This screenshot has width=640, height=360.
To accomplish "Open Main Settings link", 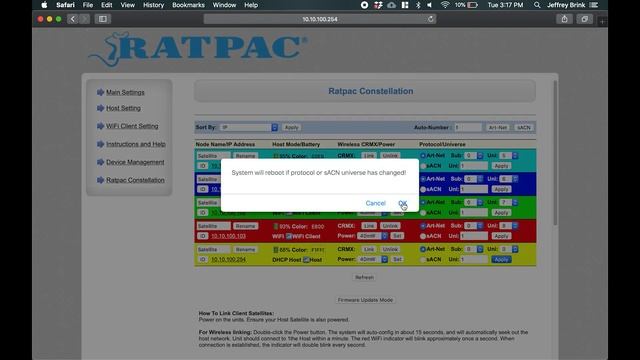I will pos(125,93).
